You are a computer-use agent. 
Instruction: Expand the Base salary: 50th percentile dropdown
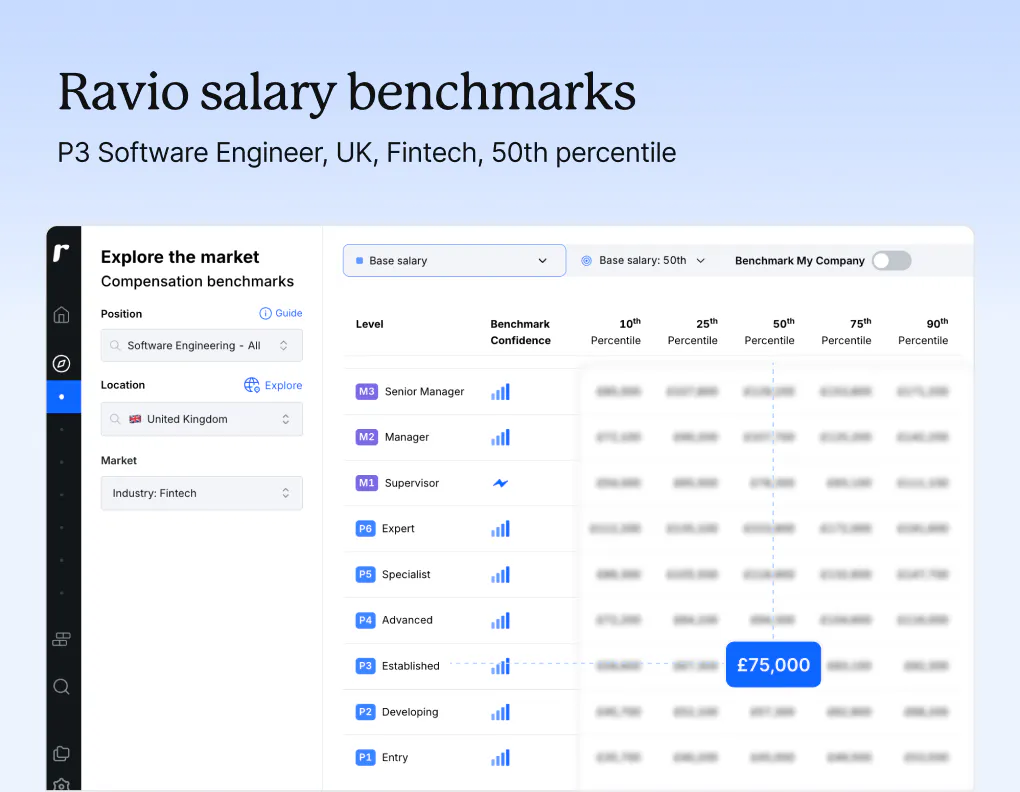pos(641,260)
